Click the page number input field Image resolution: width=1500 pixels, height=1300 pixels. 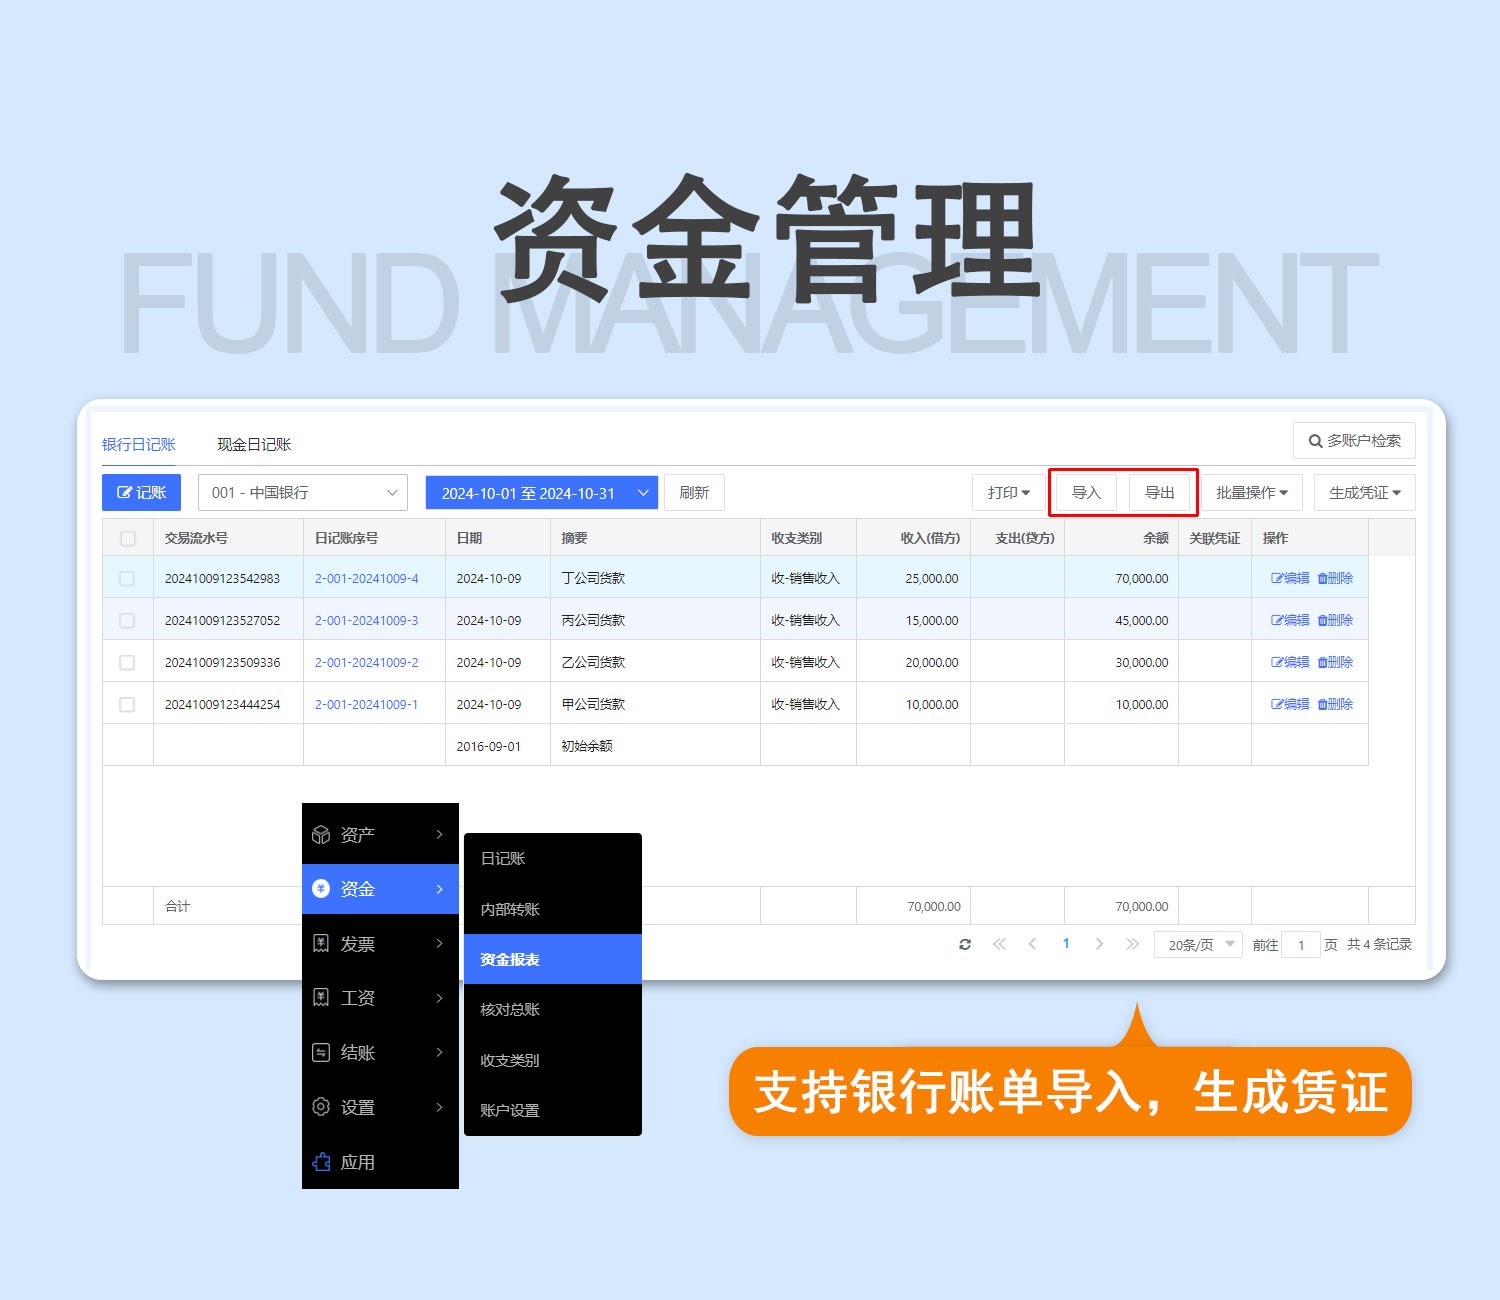click(x=1301, y=944)
